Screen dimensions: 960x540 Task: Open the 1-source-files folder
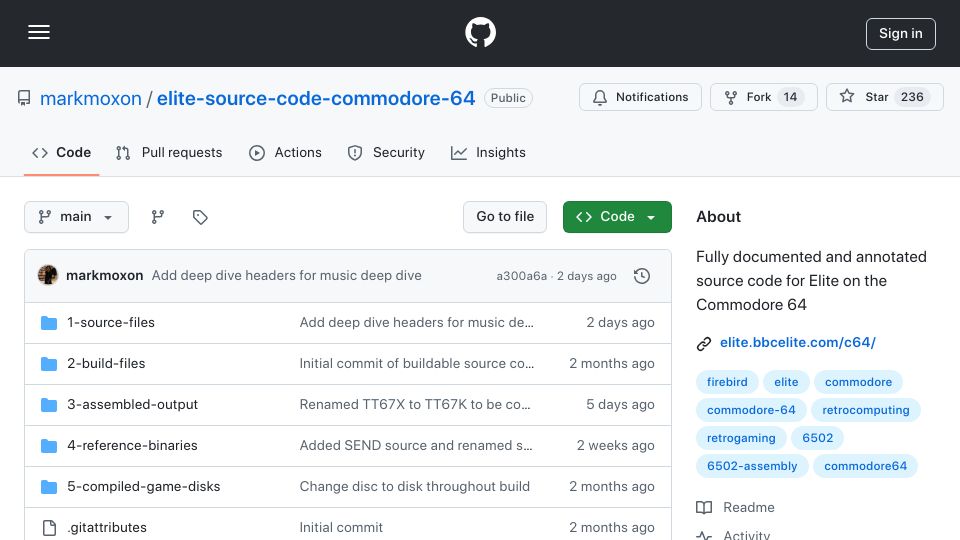111,323
